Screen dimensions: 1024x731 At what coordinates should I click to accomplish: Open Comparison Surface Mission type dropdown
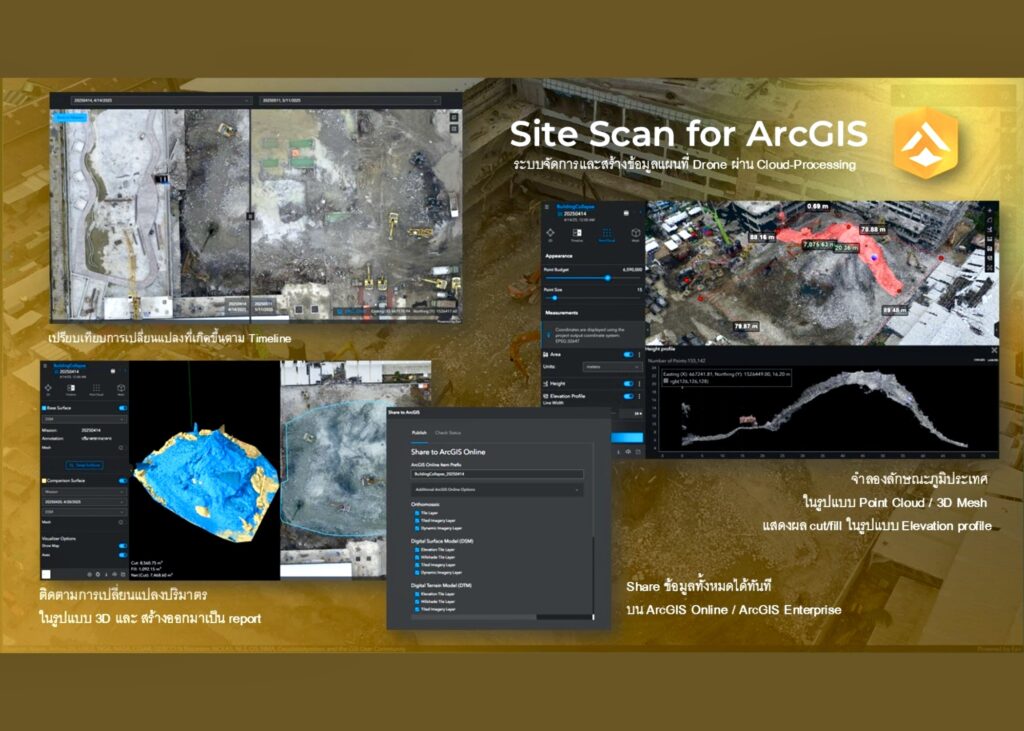click(84, 492)
